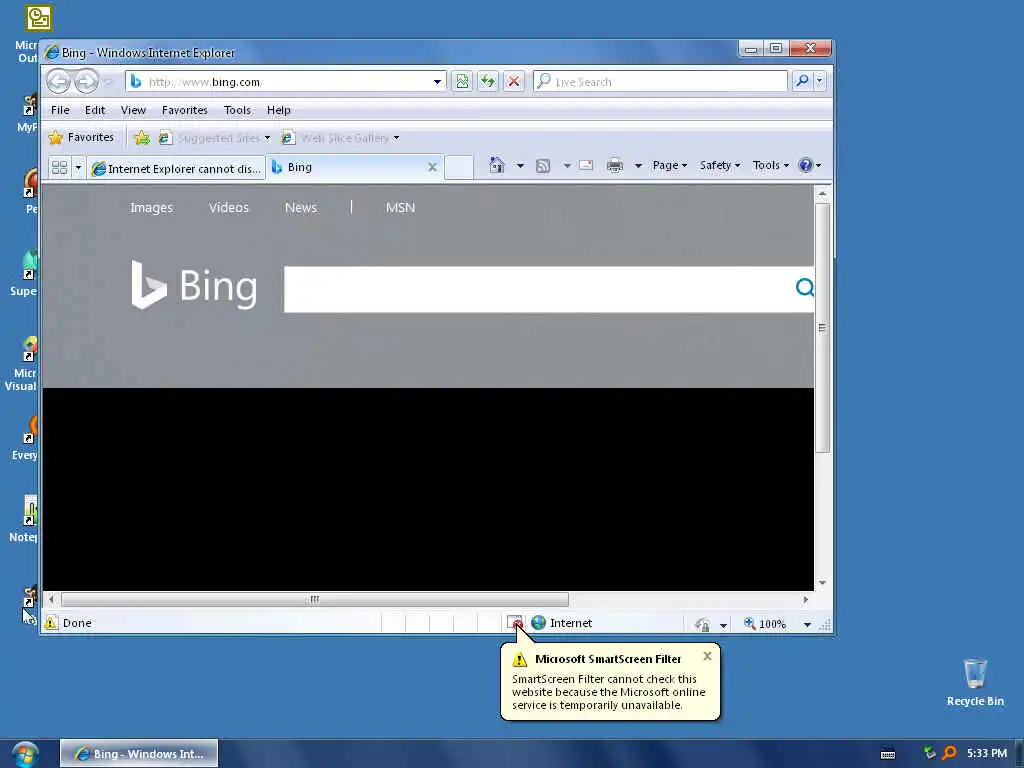Click the Back navigation arrow button

58,82
